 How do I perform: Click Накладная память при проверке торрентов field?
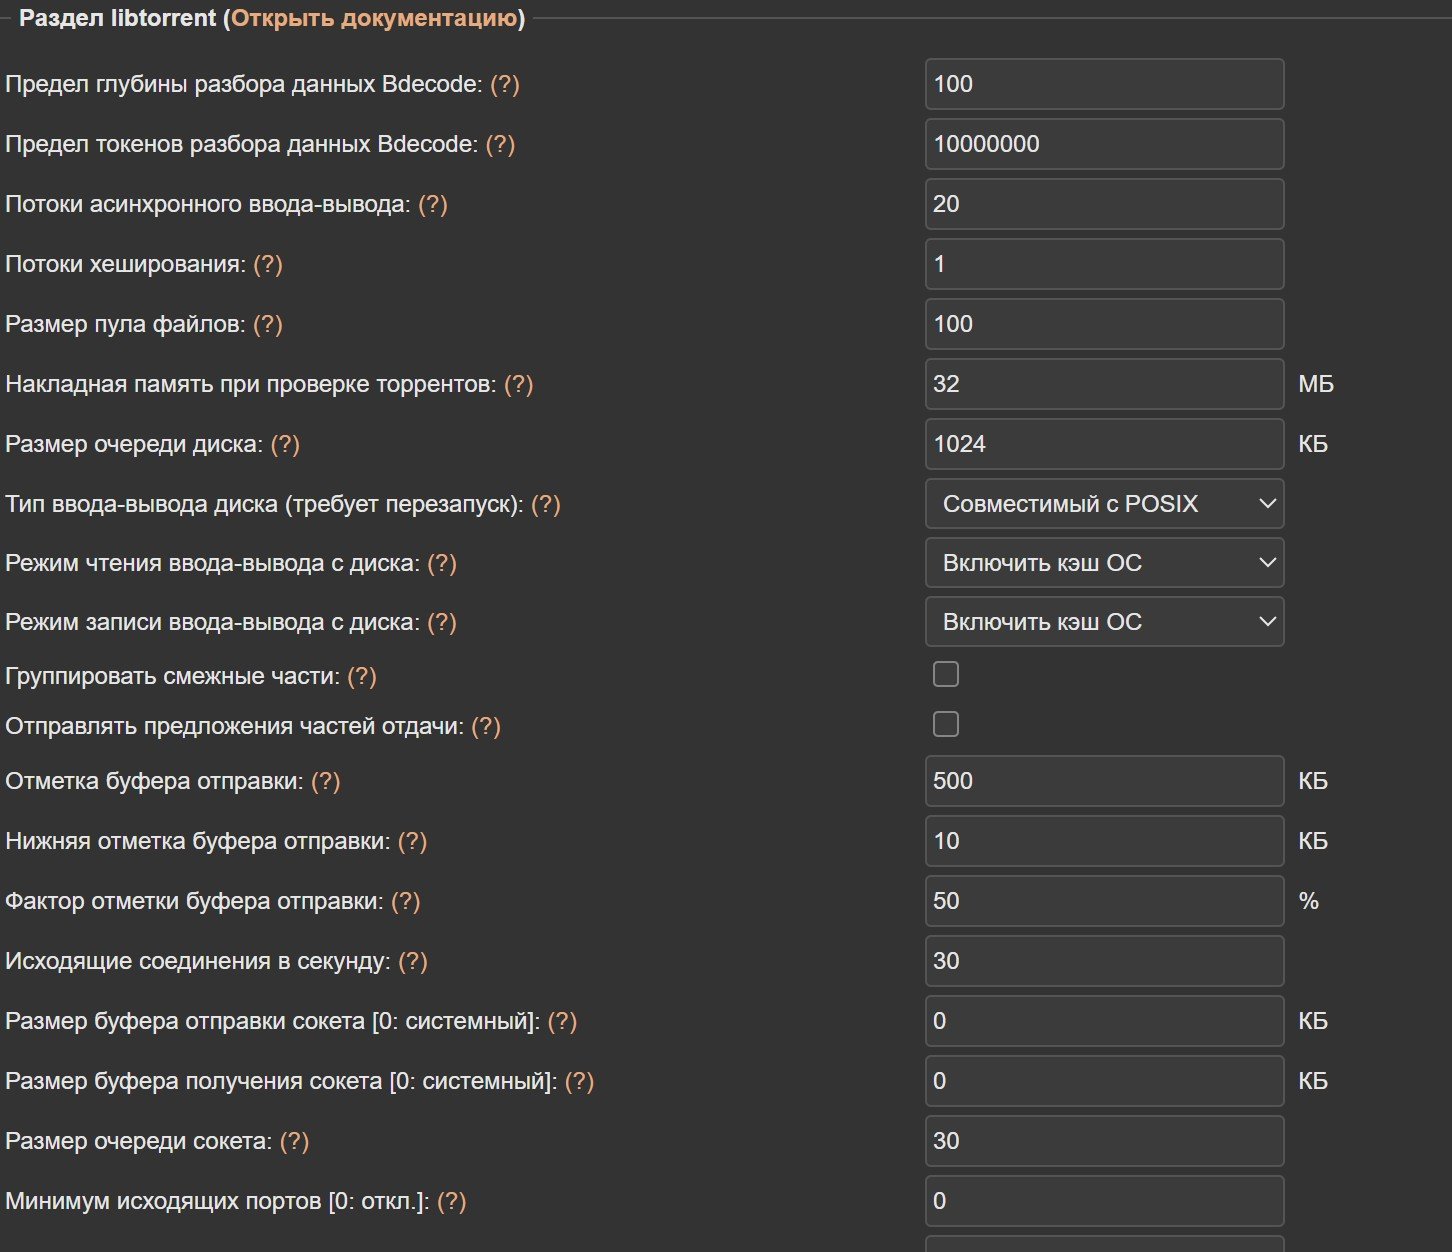pyautogui.click(x=1105, y=384)
